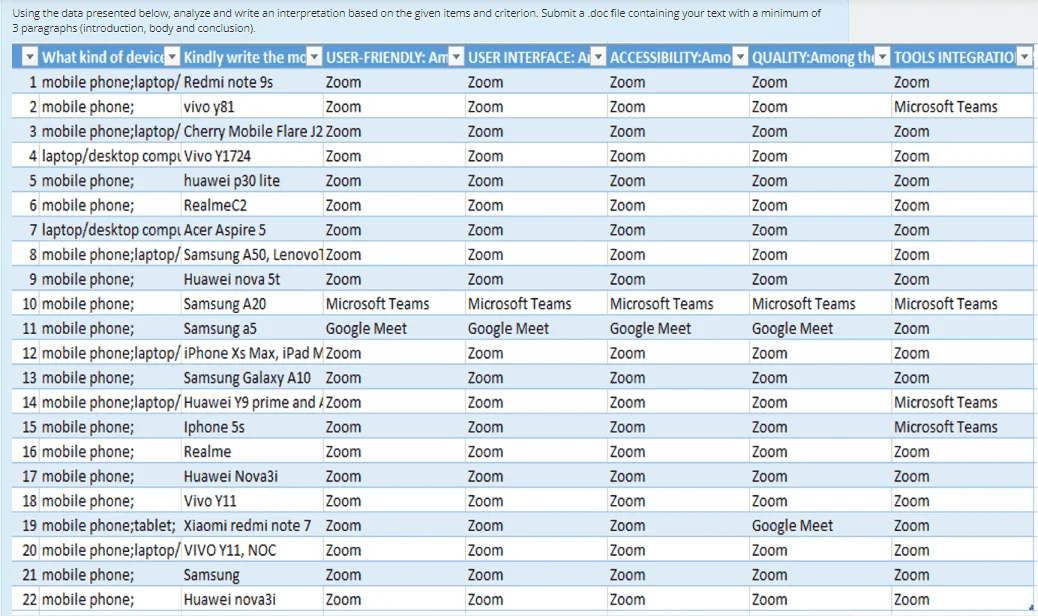Click 'Zoom' in row 8 USER INTERFACE column
Screen dimensions: 1038x616
pos(485,255)
